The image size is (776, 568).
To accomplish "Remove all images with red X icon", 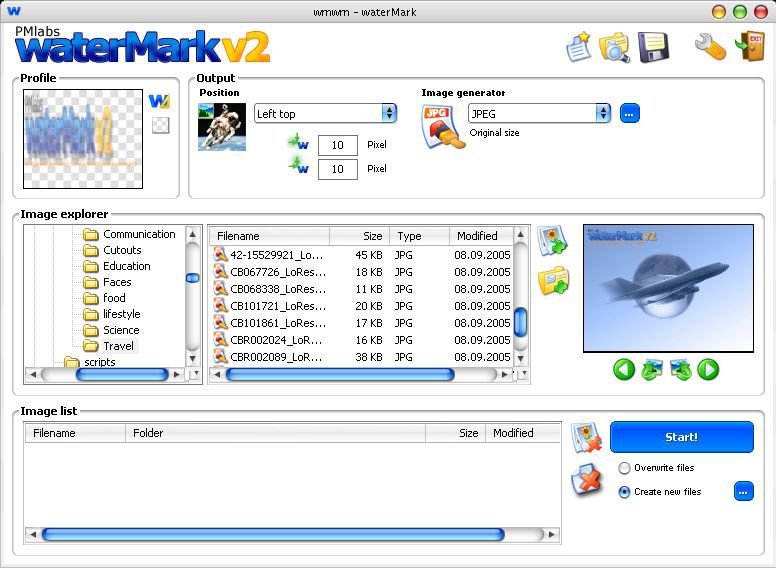I will (x=587, y=481).
